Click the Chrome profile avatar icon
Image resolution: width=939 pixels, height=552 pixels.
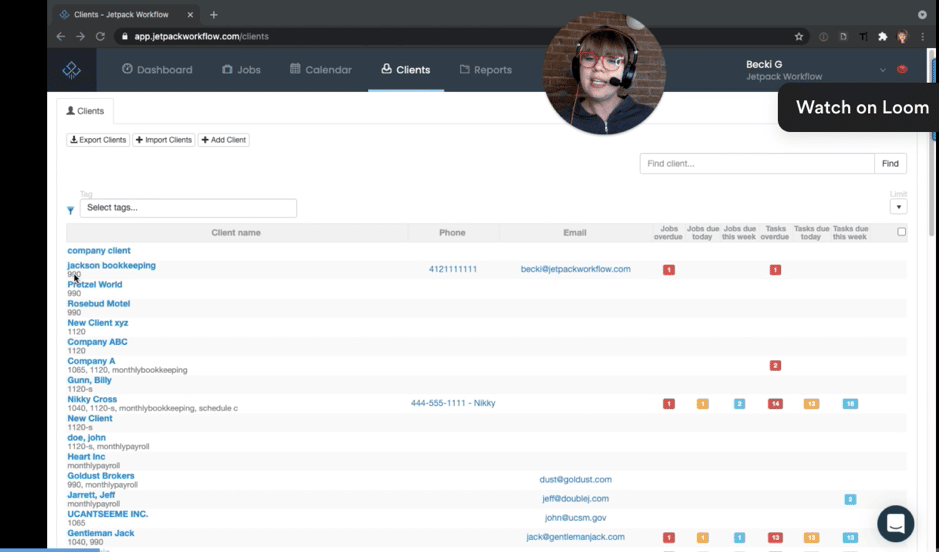pos(902,37)
